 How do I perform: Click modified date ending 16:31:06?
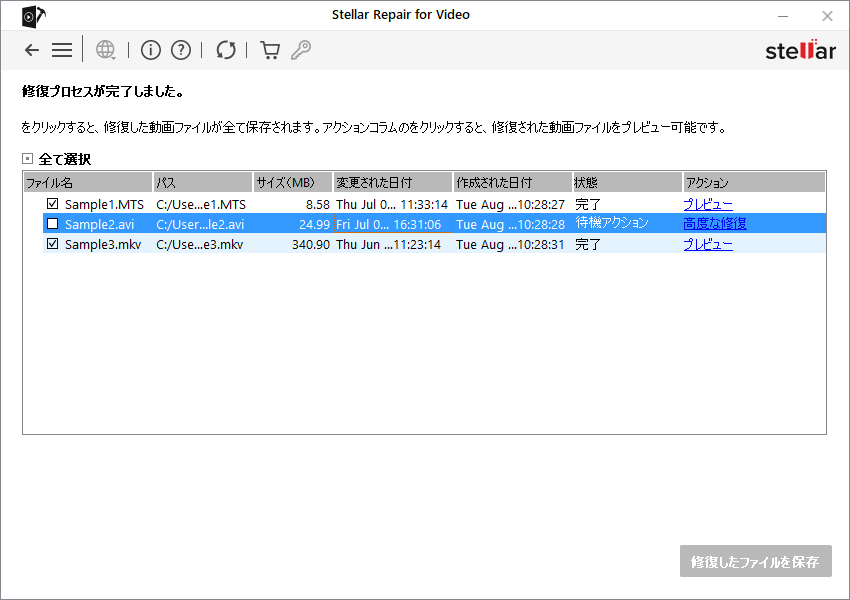point(389,224)
